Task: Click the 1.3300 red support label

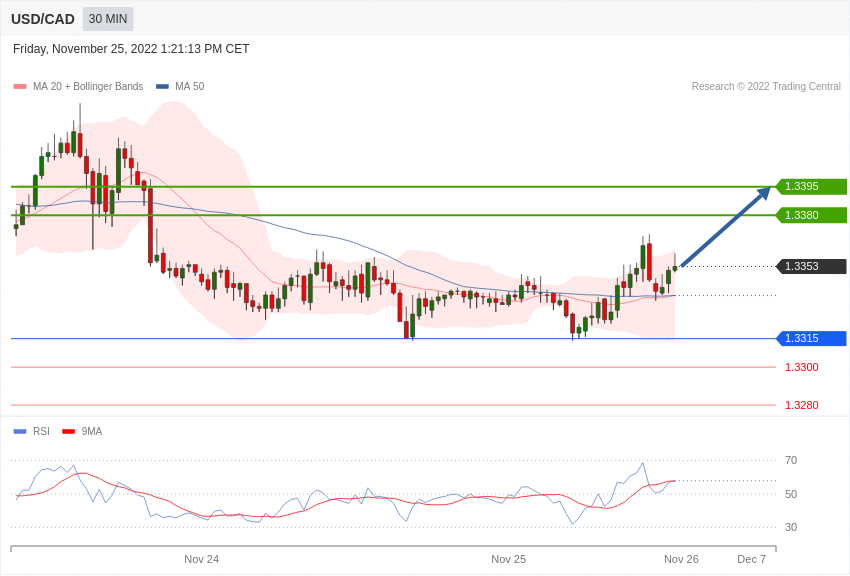Action: (802, 367)
